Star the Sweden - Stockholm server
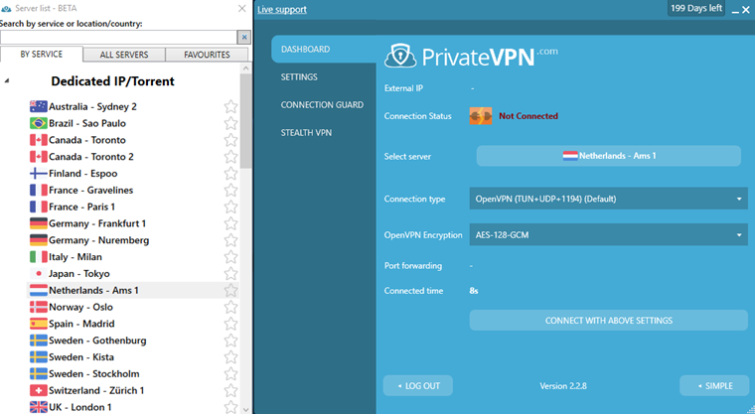This screenshot has height=414, width=755. pyautogui.click(x=231, y=374)
